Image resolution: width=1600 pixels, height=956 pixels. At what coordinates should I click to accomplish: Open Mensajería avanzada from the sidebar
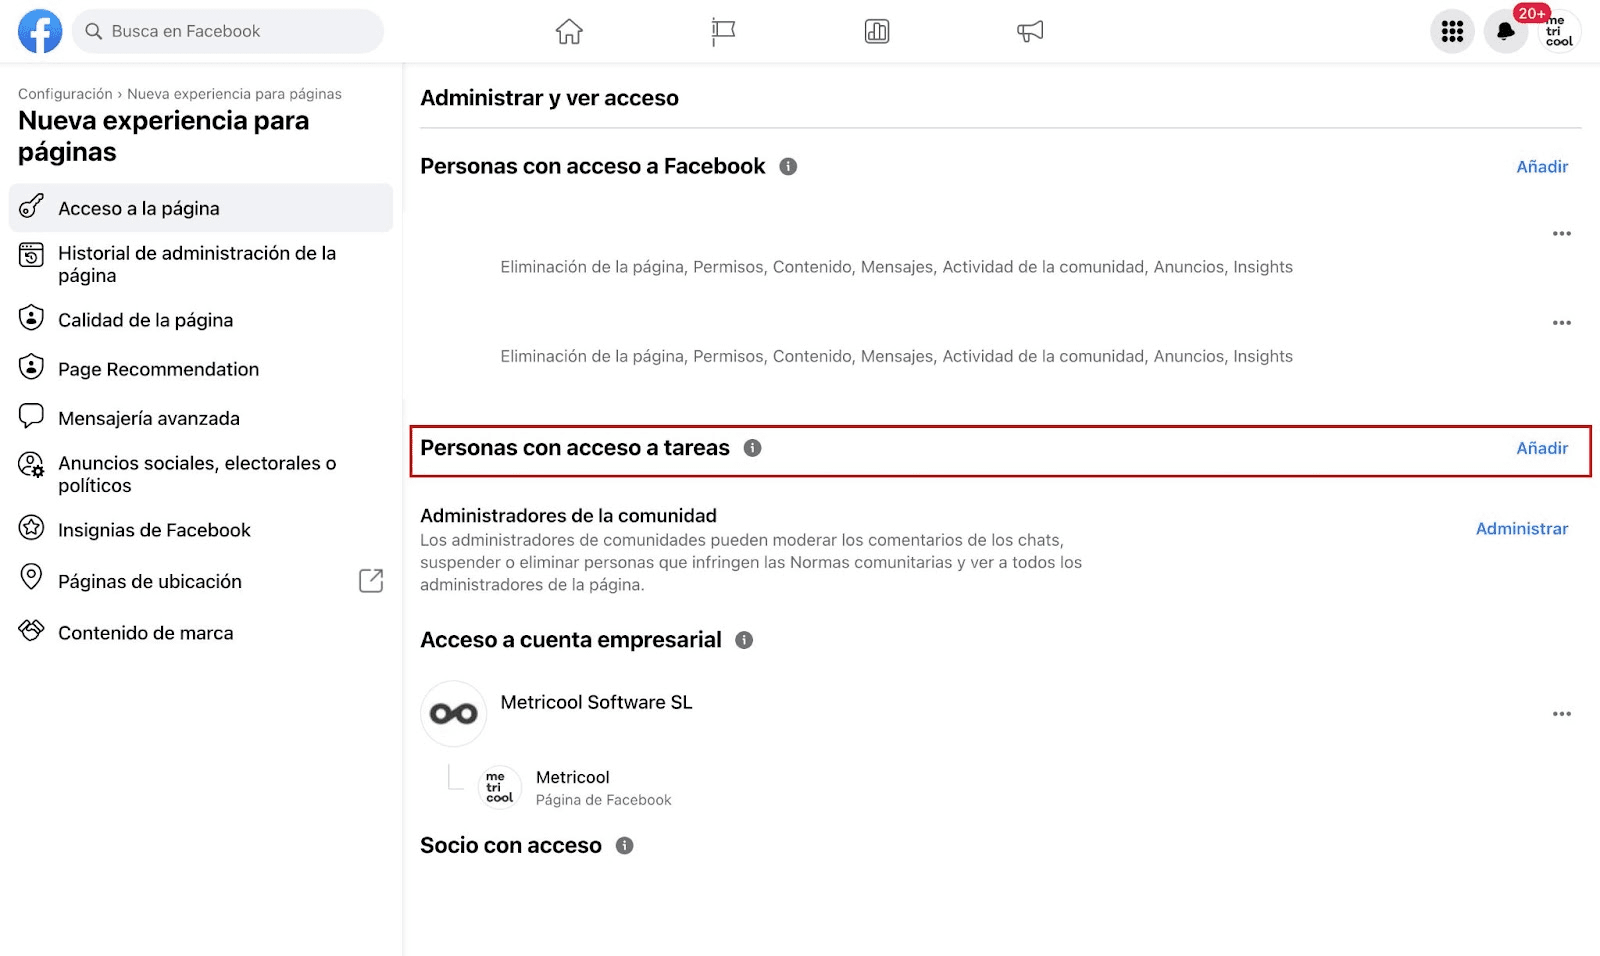point(148,418)
